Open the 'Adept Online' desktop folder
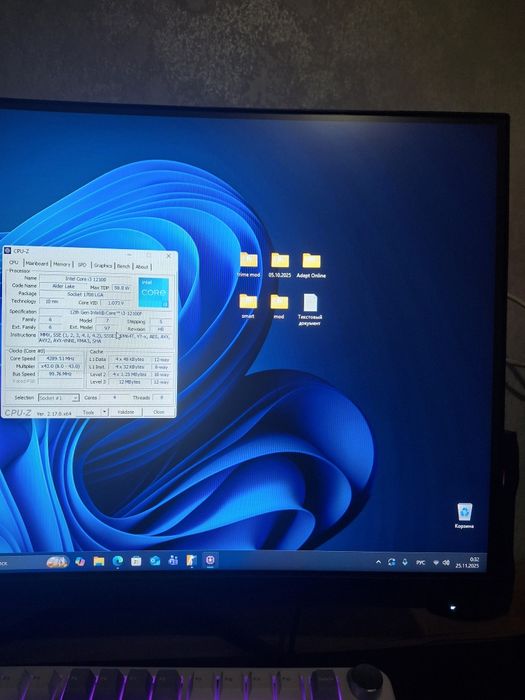 pos(311,266)
